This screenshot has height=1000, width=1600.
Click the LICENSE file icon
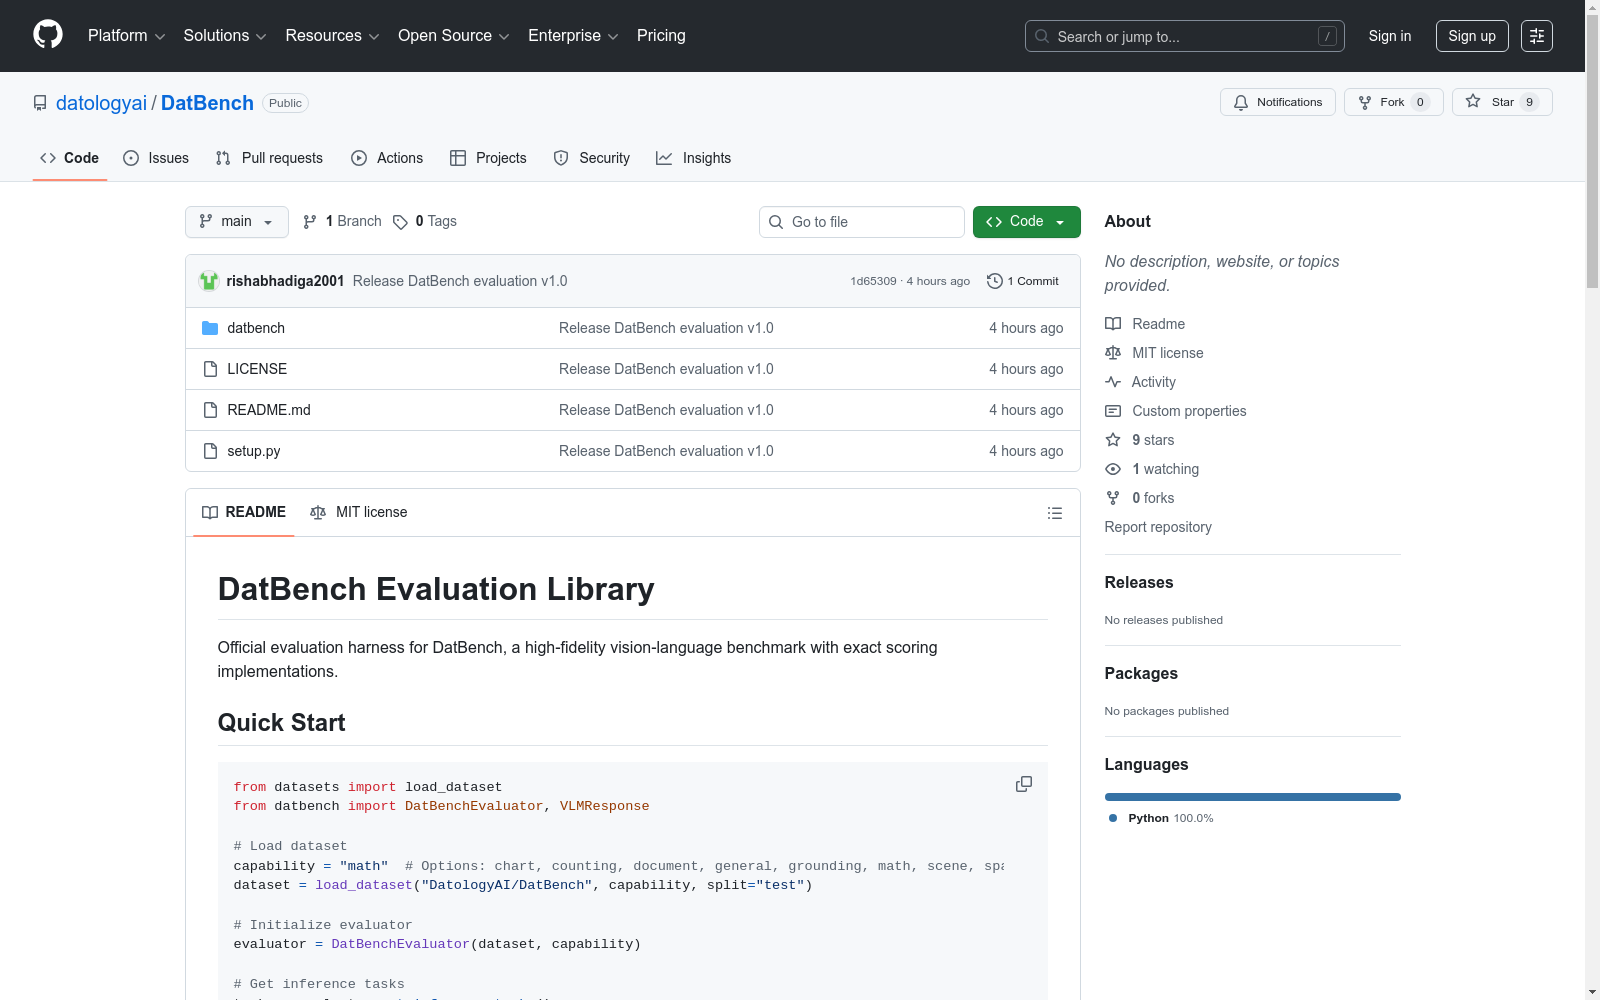(x=210, y=369)
